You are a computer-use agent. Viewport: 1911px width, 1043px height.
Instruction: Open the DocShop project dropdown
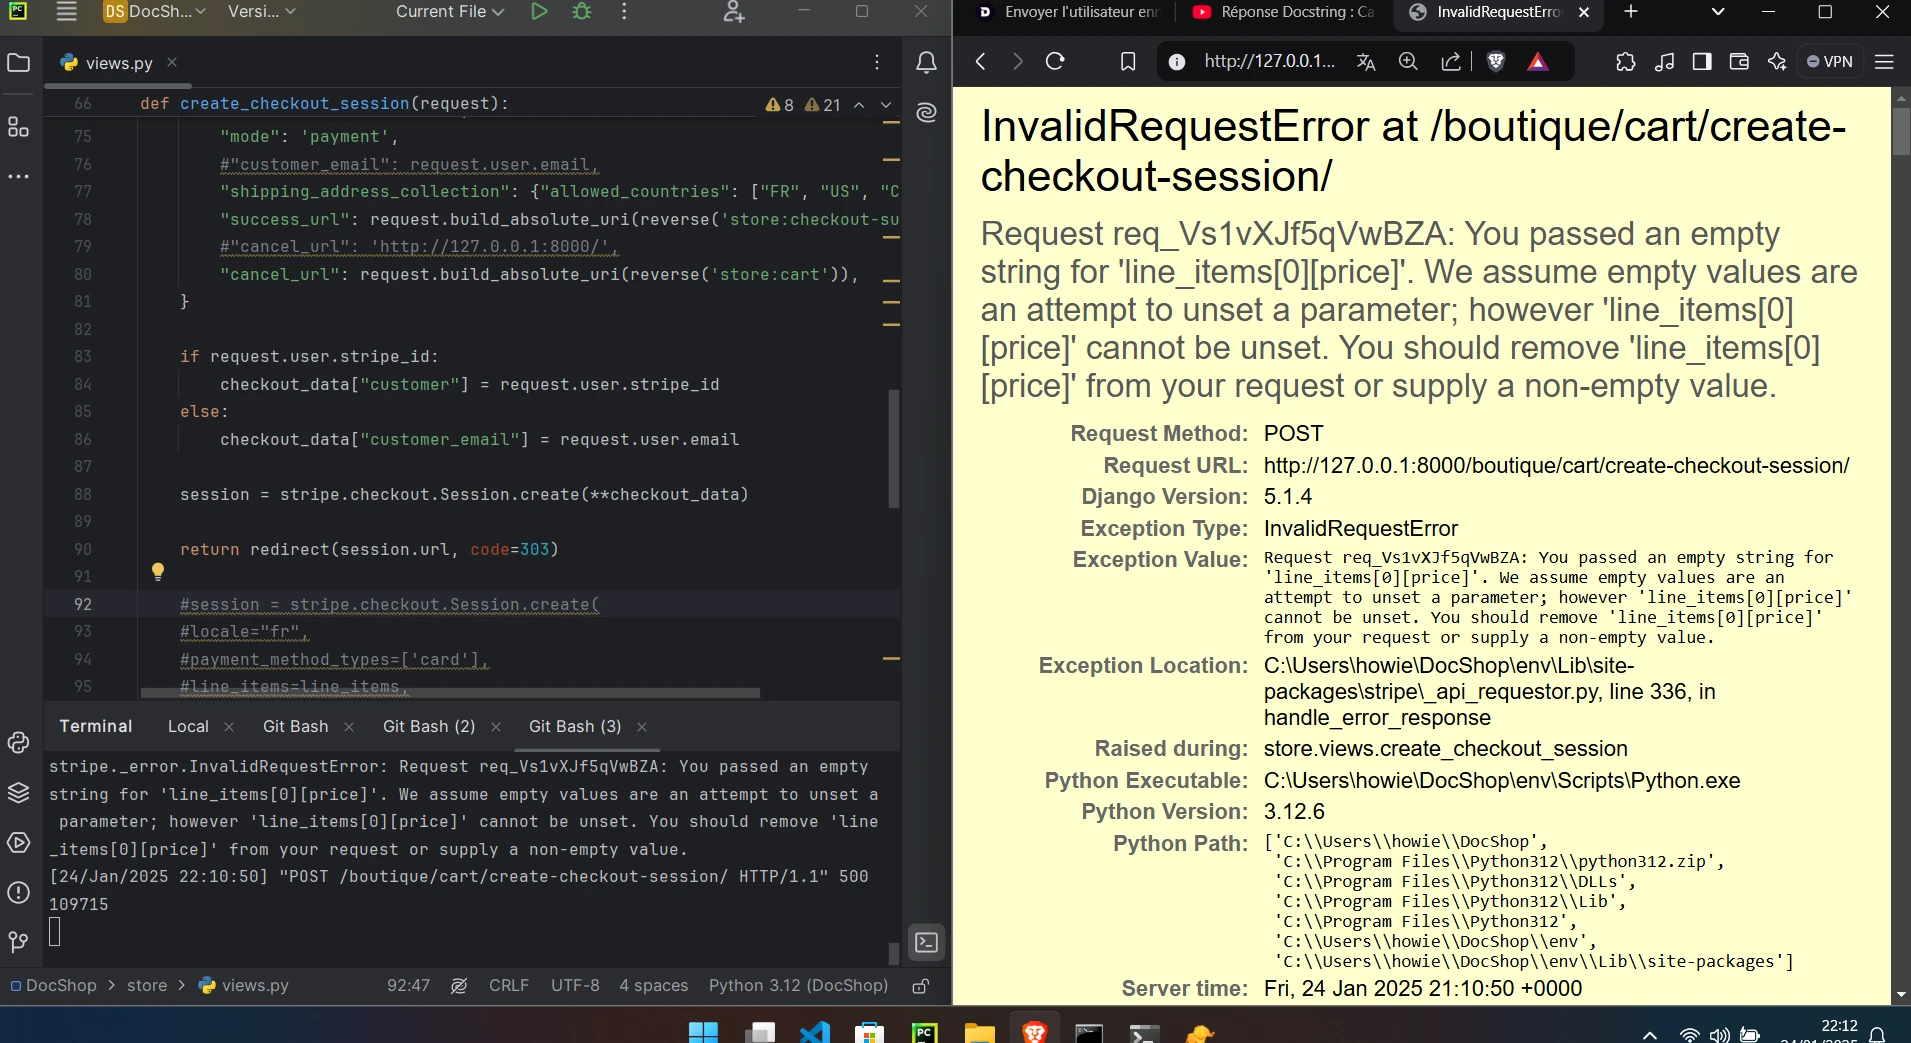click(x=156, y=12)
